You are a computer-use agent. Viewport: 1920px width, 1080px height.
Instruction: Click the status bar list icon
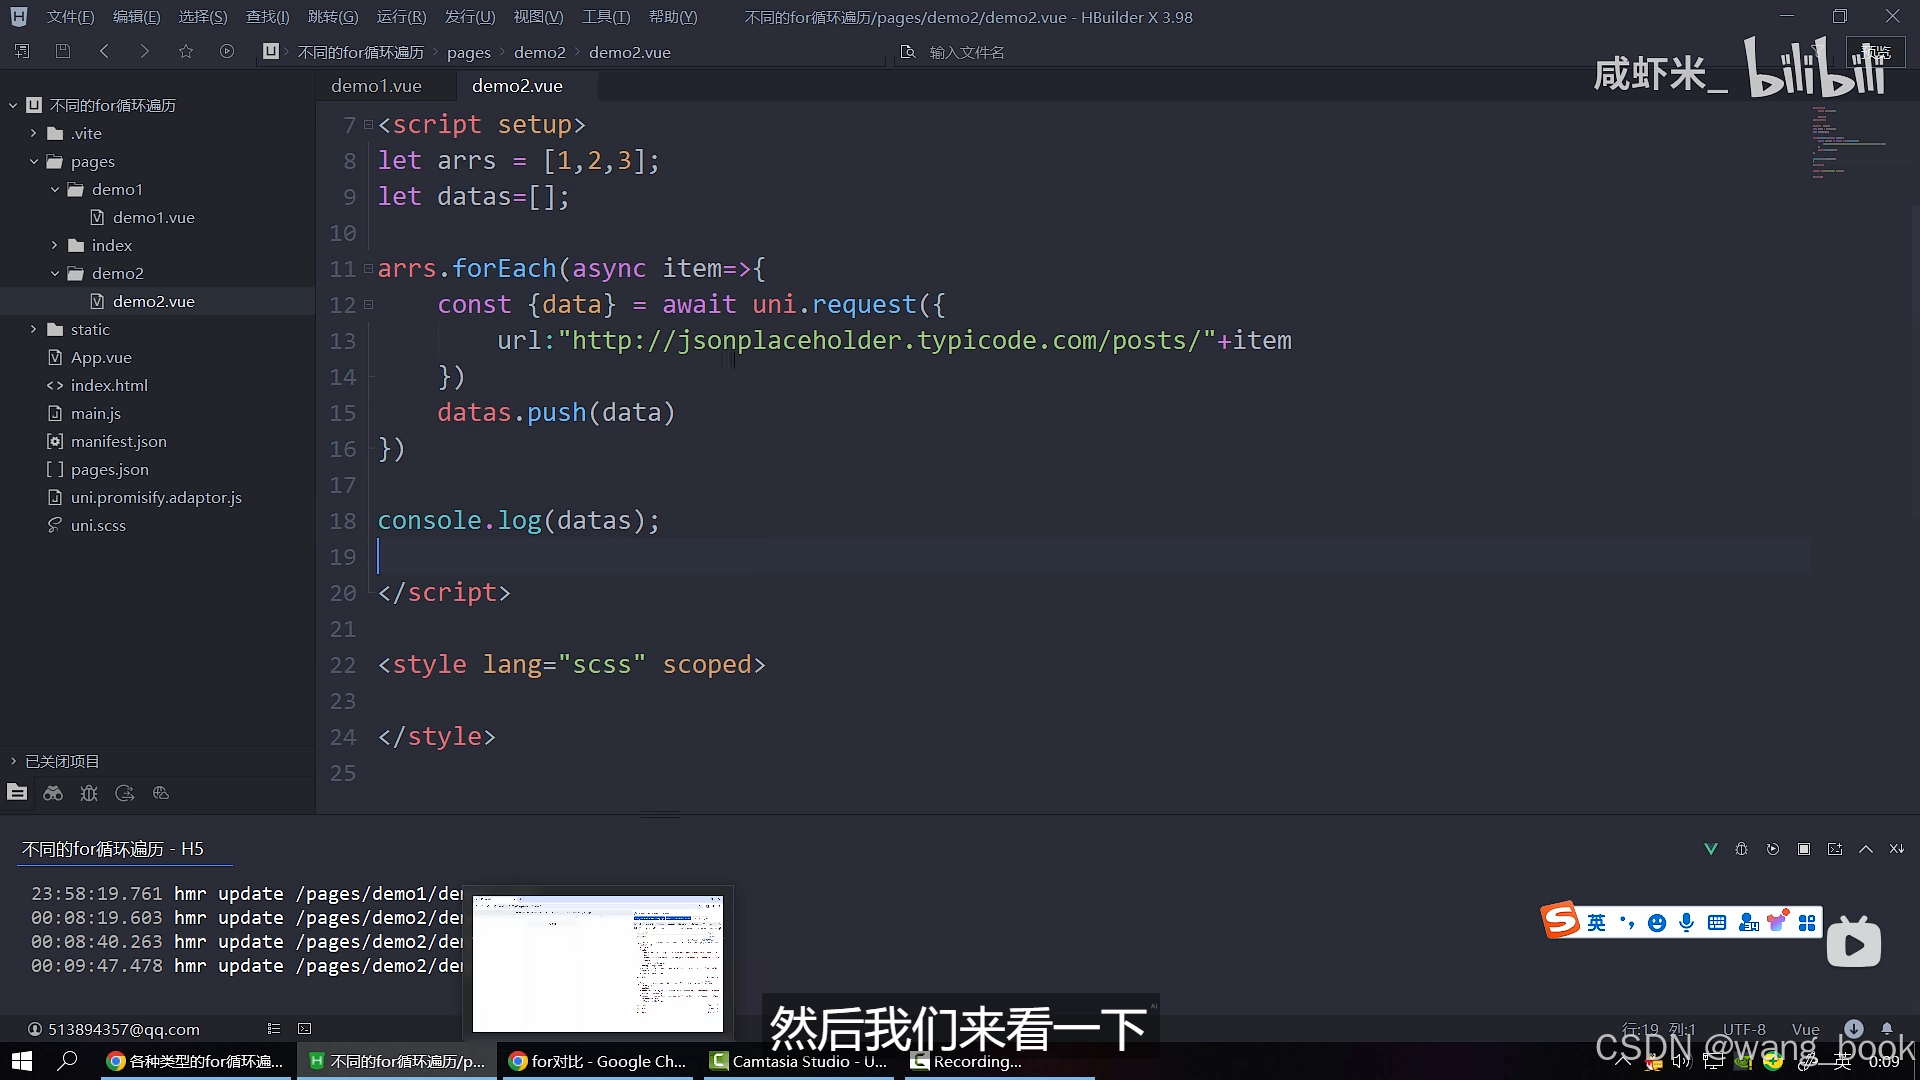coord(274,1029)
